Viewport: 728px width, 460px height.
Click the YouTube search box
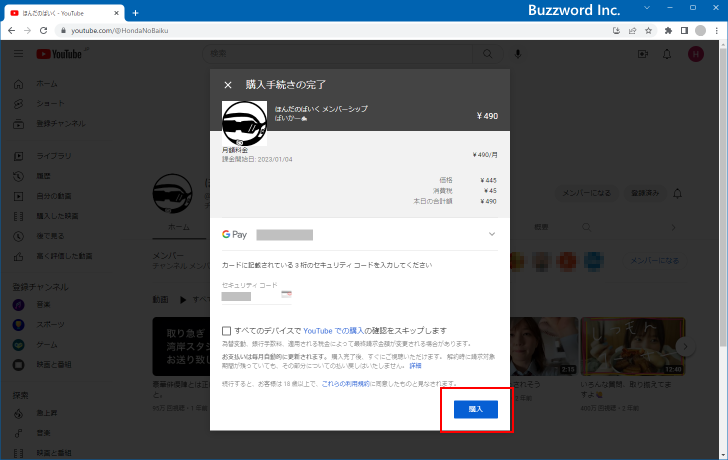[x=338, y=54]
